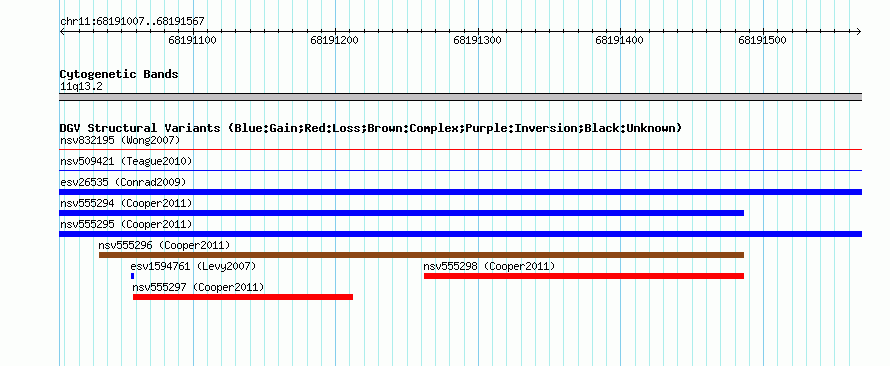Open nsv555296 (Cooper2011) variant label
The image size is (890, 366).
[164, 245]
